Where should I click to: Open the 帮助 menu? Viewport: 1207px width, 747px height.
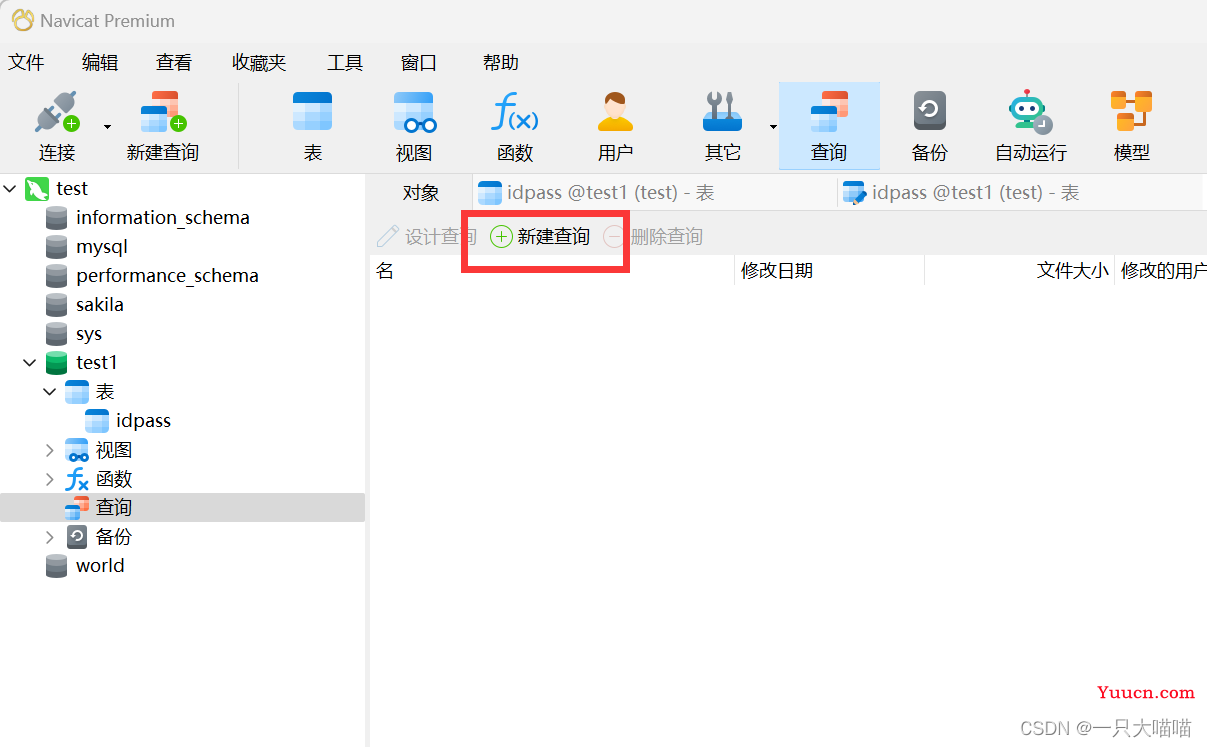click(501, 62)
